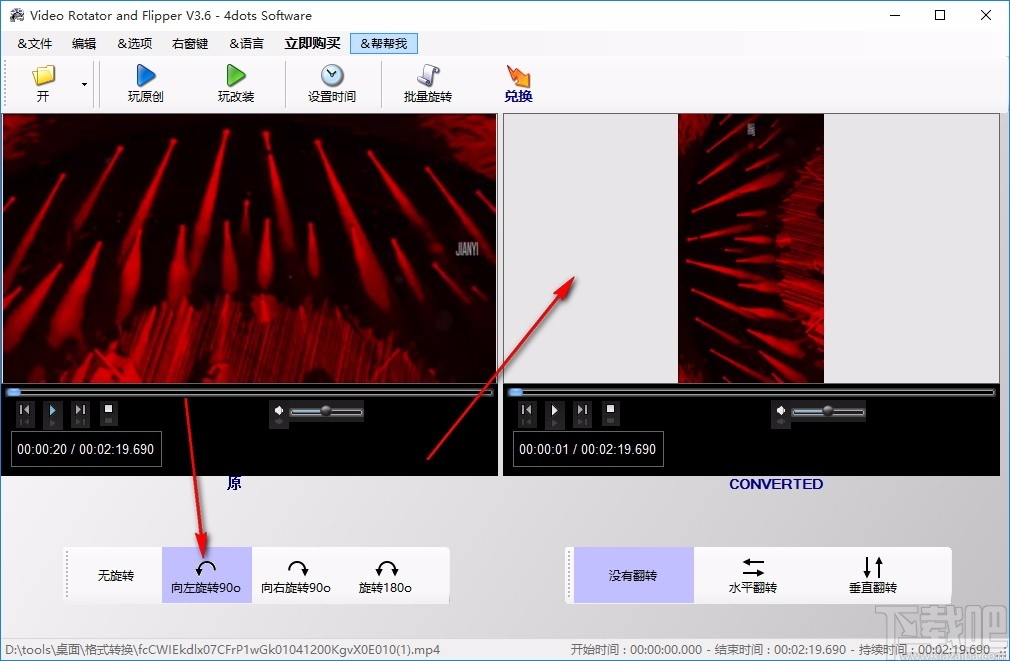Mute audio via speaker icon on original player

[x=278, y=411]
